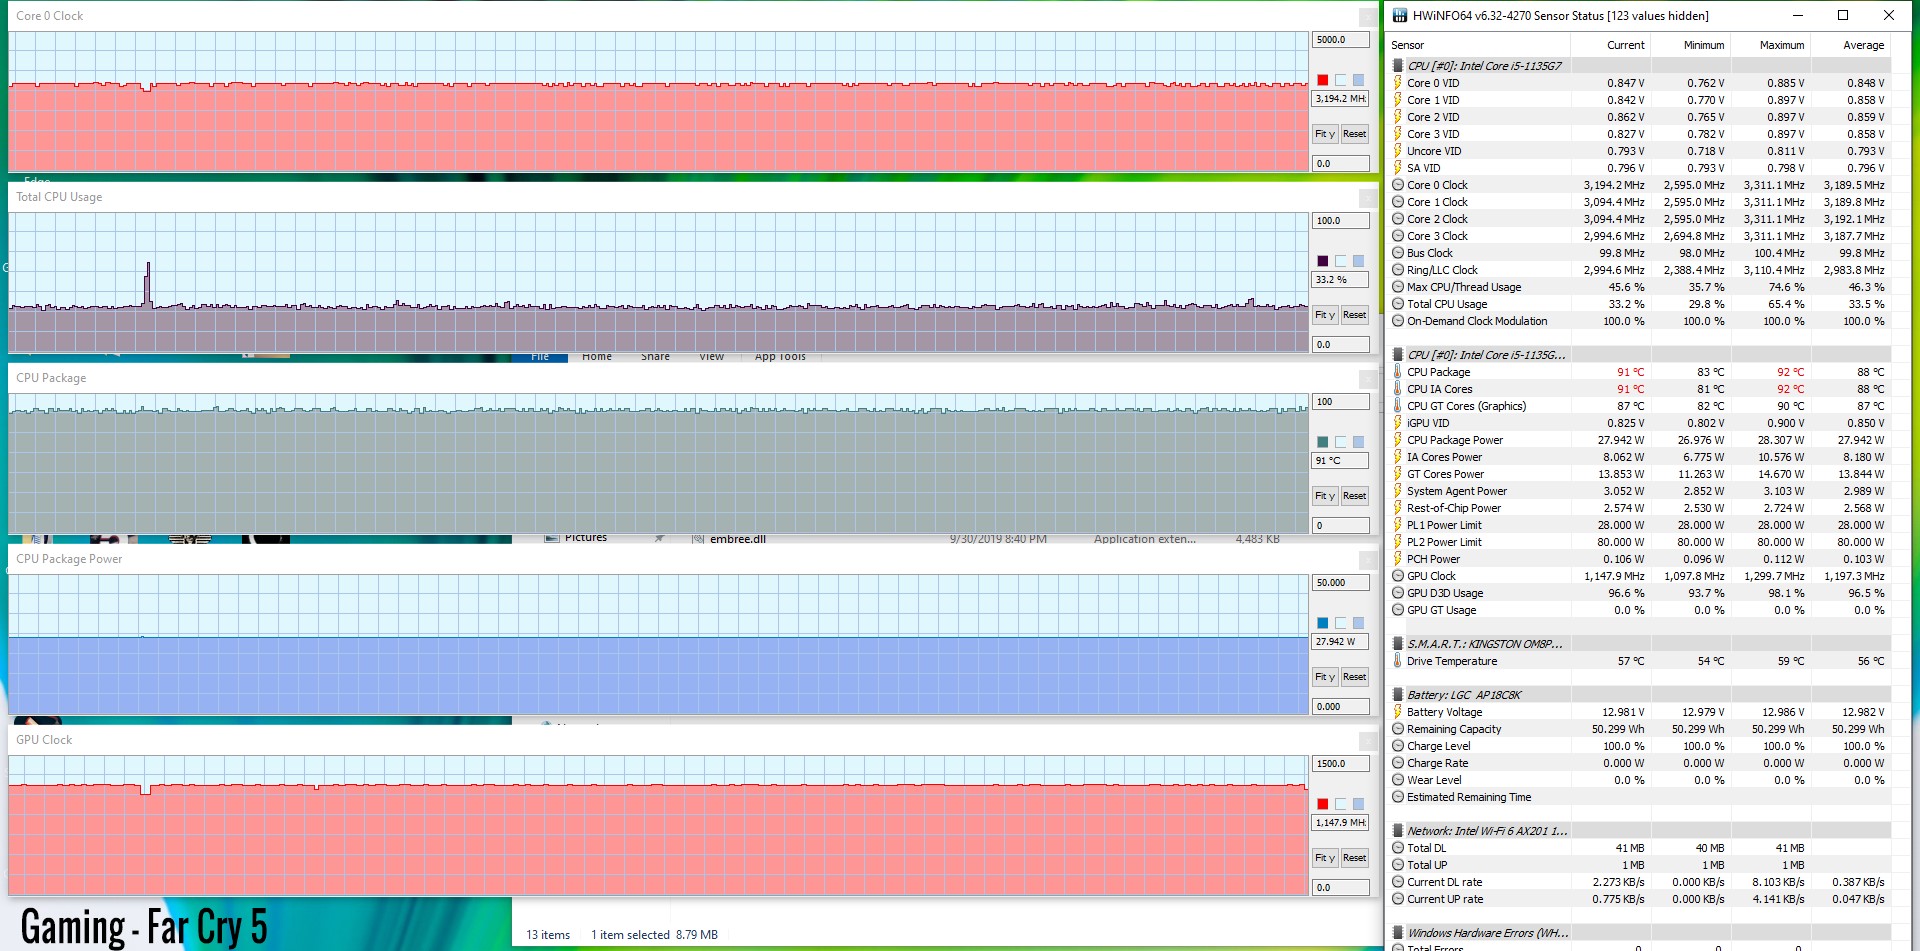Viewport: 1920px width, 951px height.
Task: Click the thermometer icon beside CPU GT Cores (Graphics)
Action: [x=1398, y=406]
